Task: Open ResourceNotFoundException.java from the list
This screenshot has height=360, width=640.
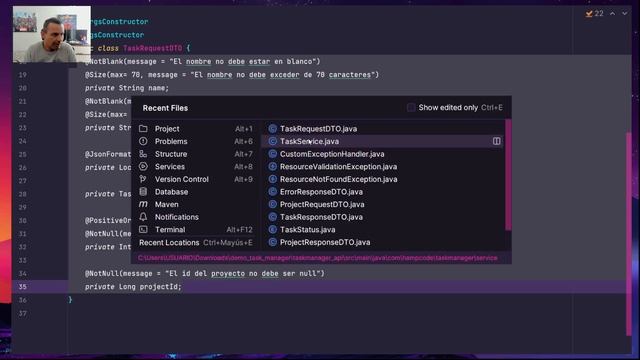Action: point(383,179)
